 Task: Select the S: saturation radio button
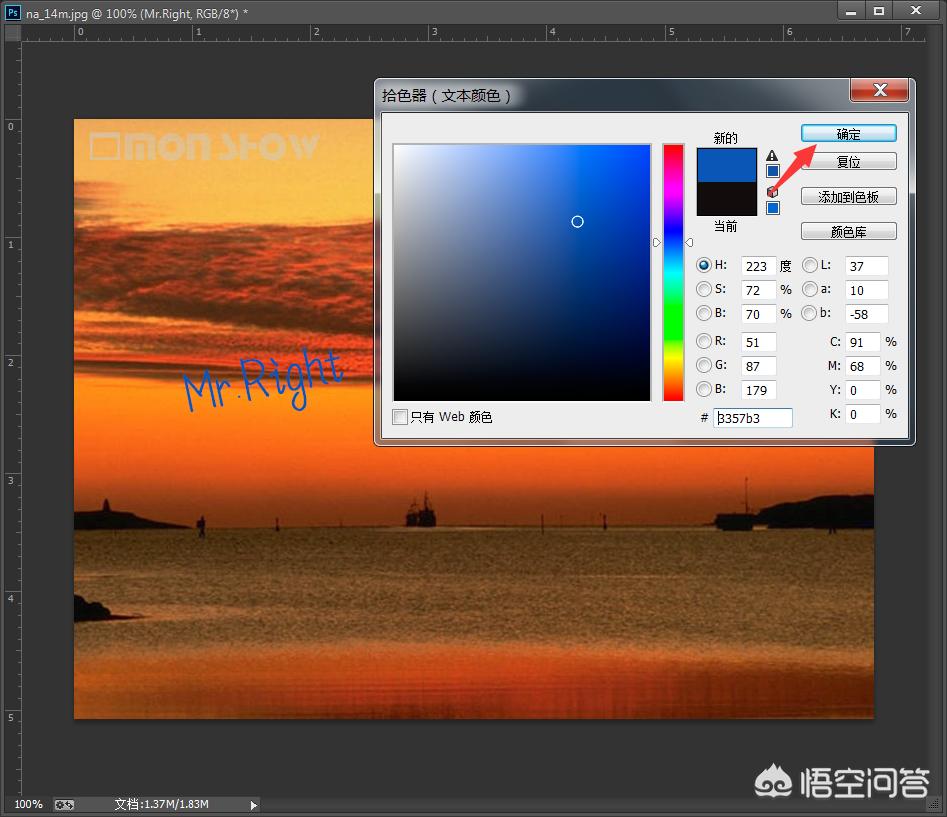(704, 290)
